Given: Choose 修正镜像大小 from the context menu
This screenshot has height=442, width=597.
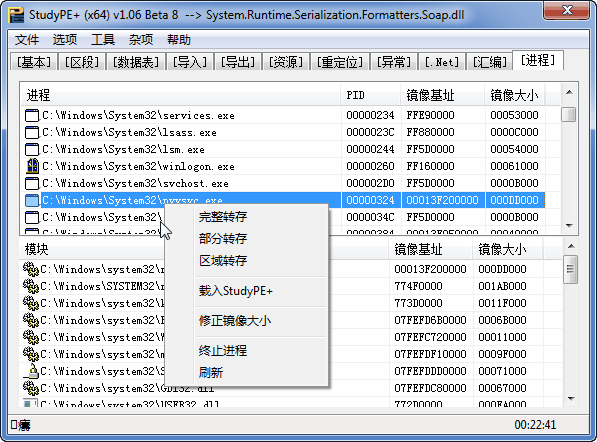Looking at the screenshot, I should [246, 321].
